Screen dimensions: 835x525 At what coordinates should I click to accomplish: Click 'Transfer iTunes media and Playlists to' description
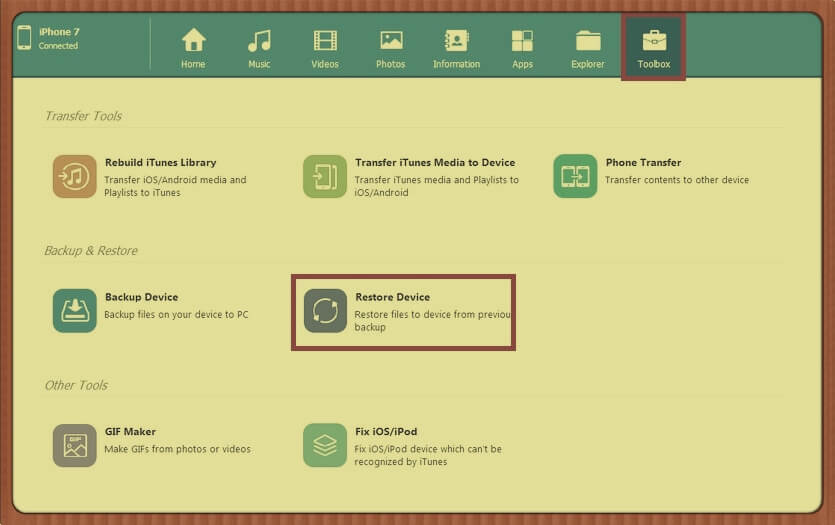click(437, 186)
